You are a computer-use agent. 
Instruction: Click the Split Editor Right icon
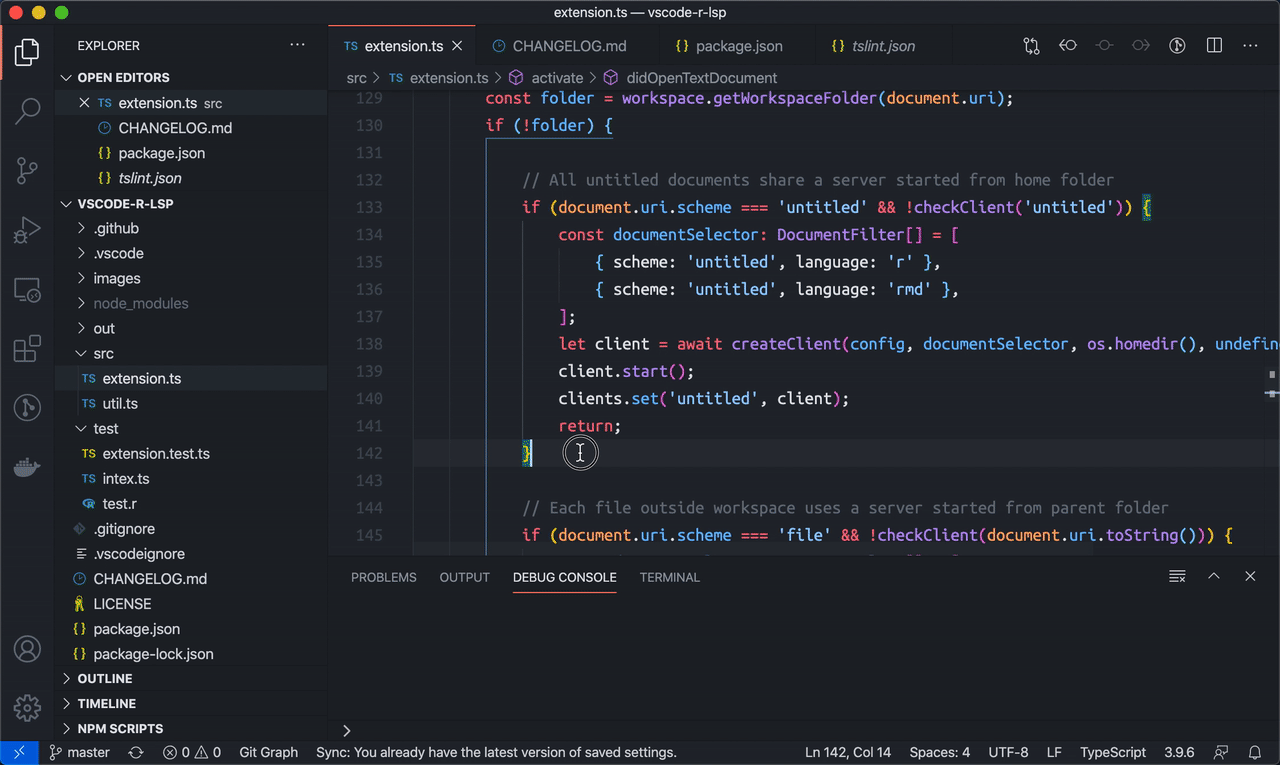tap(1214, 46)
